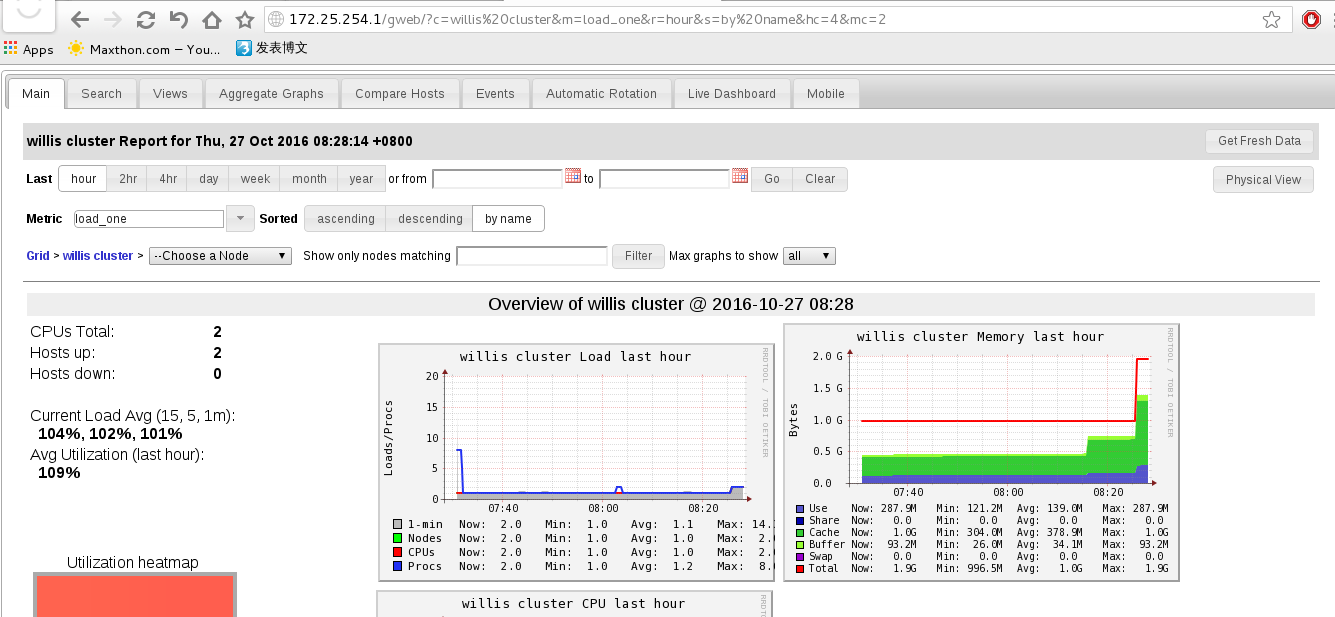Open the browser home page icon

pyautogui.click(x=211, y=20)
